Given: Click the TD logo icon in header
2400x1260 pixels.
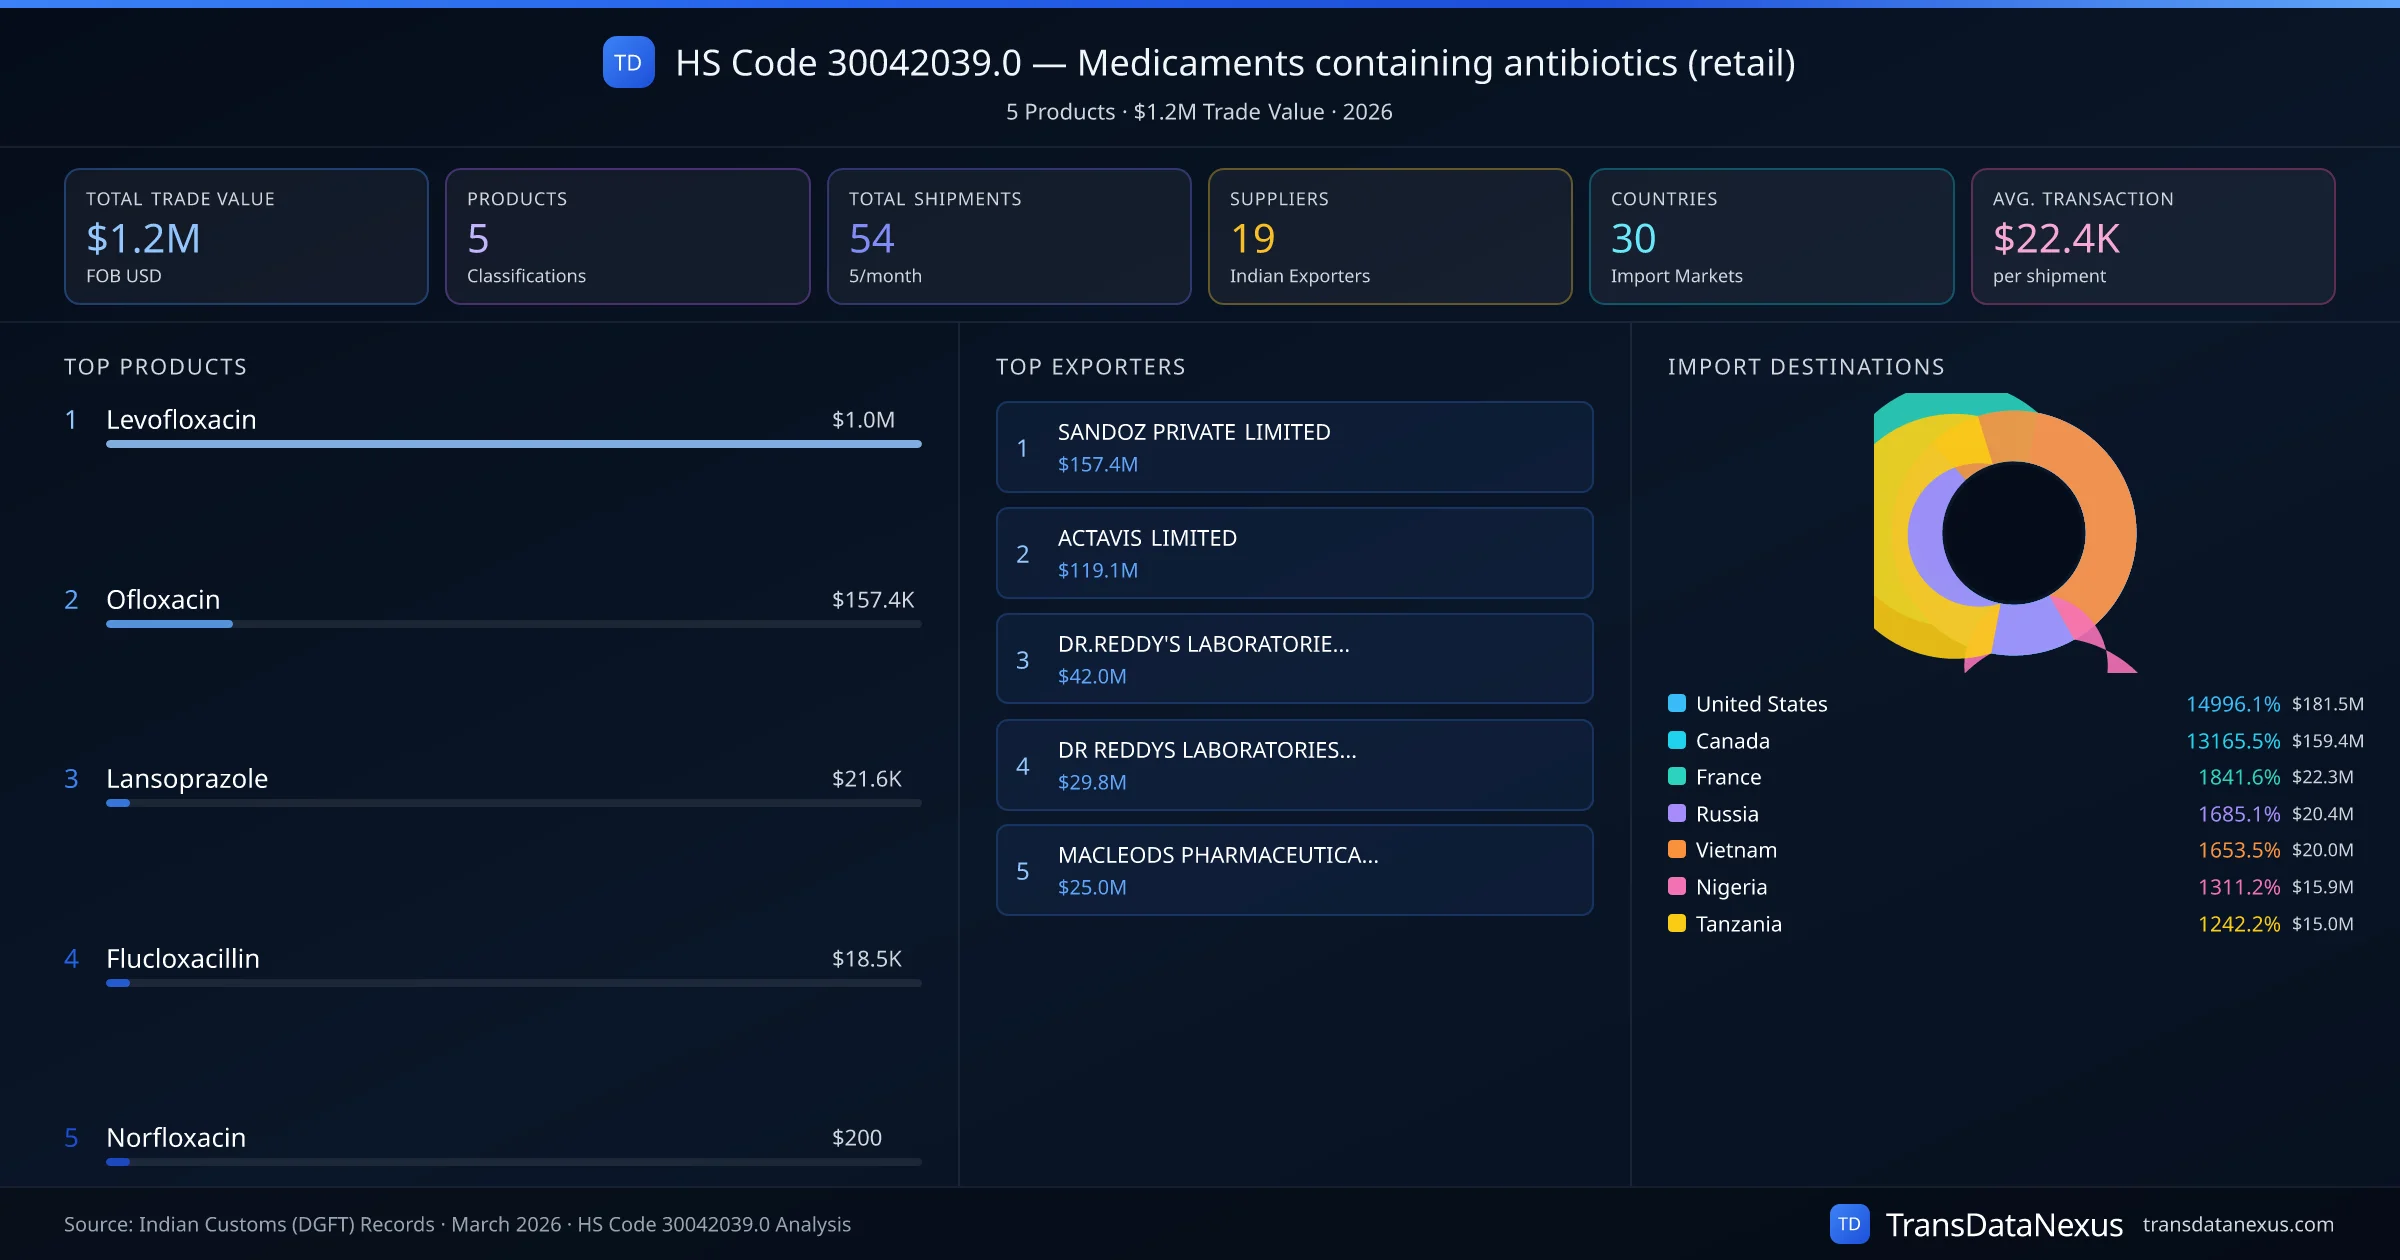Looking at the screenshot, I should 628,62.
